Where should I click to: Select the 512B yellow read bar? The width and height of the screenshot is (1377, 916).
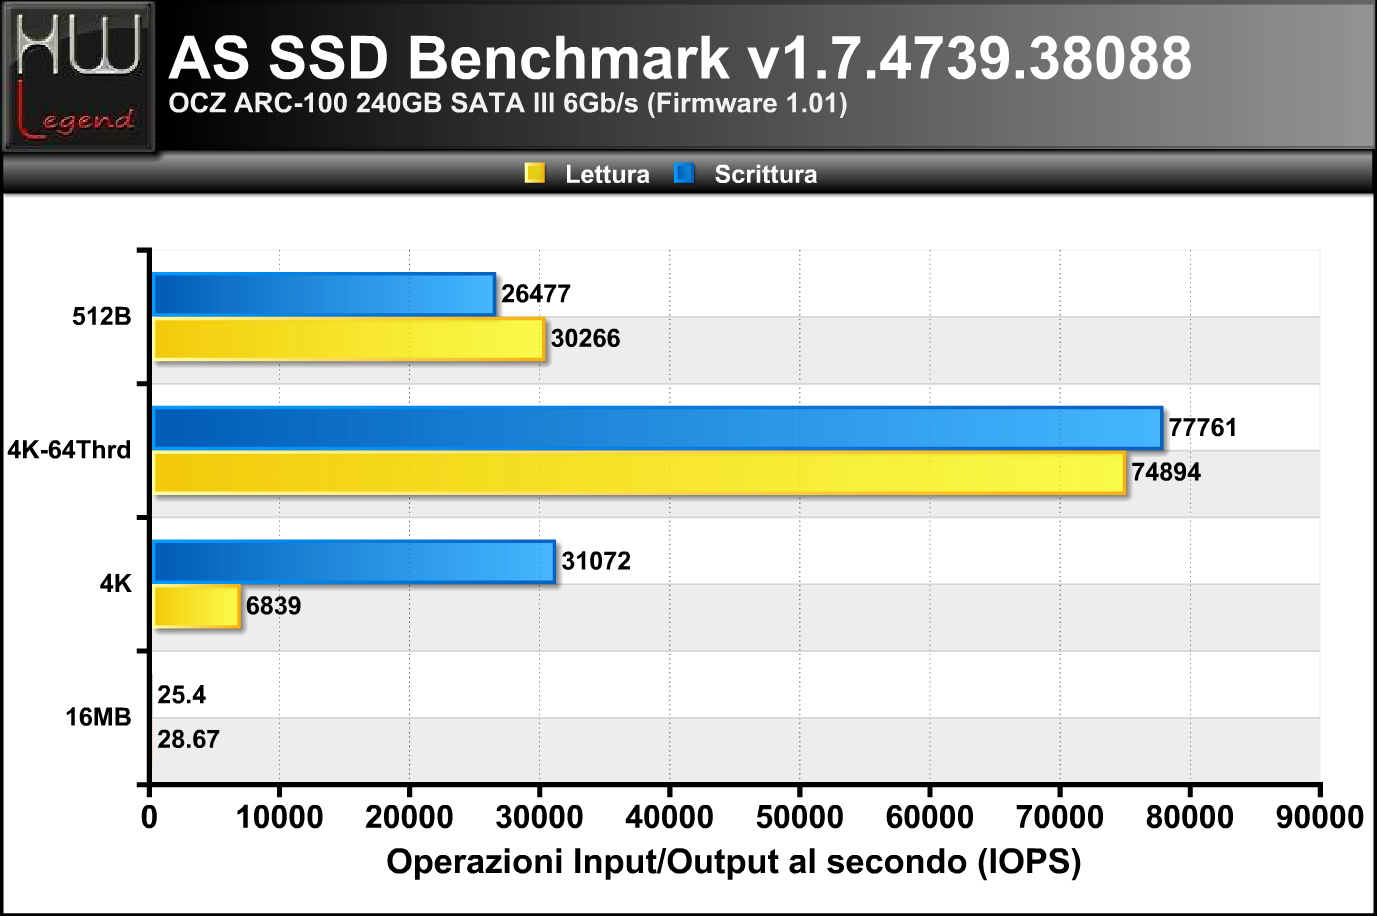click(x=349, y=339)
